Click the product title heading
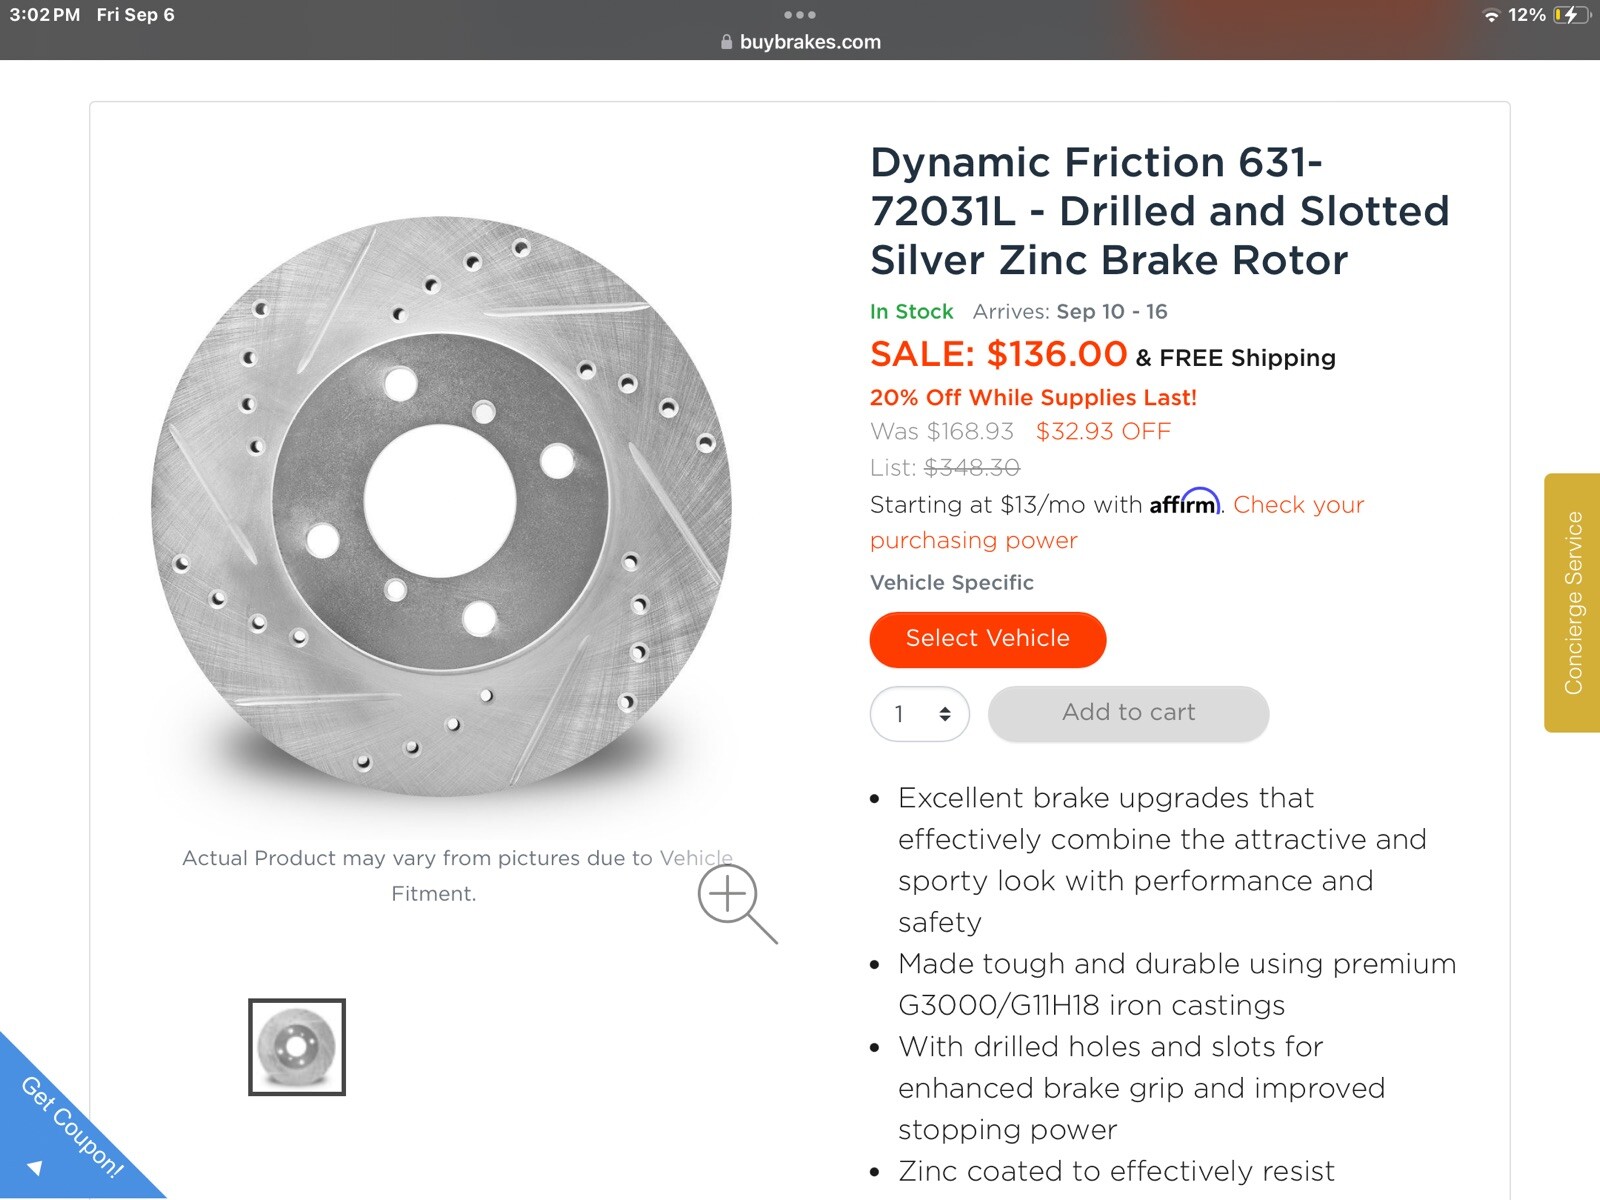 [x=1159, y=211]
